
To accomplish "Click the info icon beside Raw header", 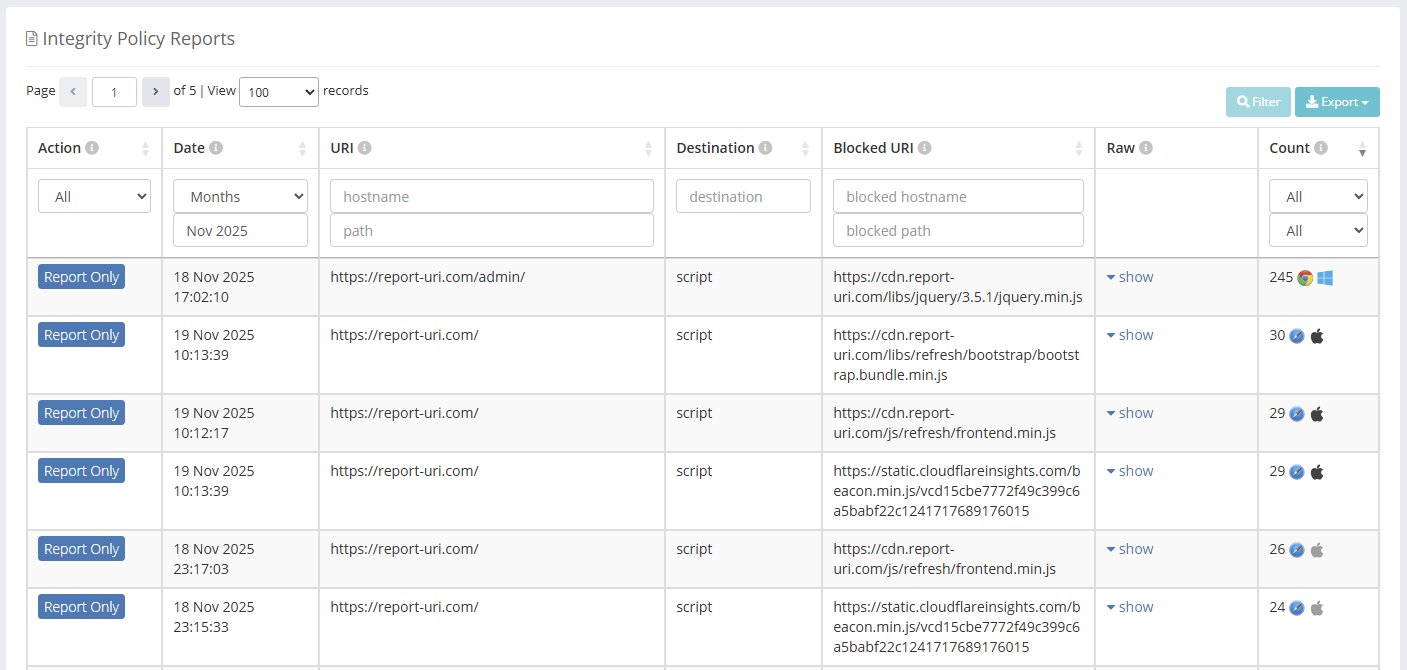I will pyautogui.click(x=1146, y=148).
